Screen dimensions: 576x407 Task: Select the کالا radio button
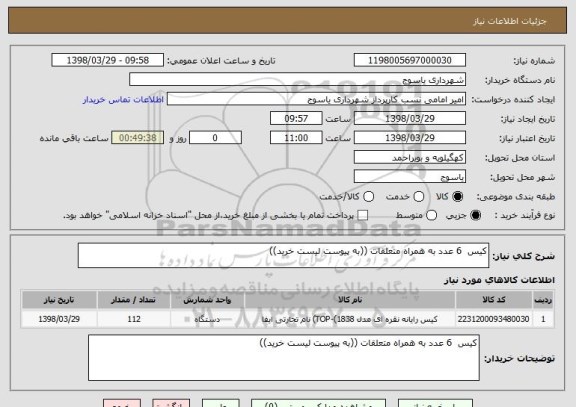[457, 197]
